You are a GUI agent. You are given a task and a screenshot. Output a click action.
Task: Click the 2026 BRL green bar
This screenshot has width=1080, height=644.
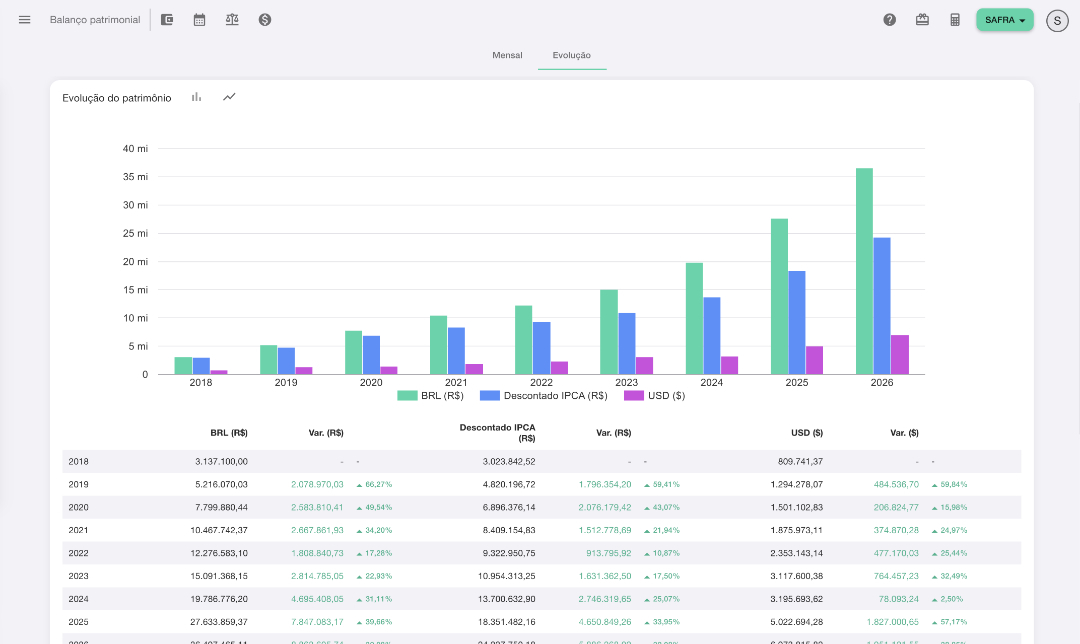pos(864,271)
